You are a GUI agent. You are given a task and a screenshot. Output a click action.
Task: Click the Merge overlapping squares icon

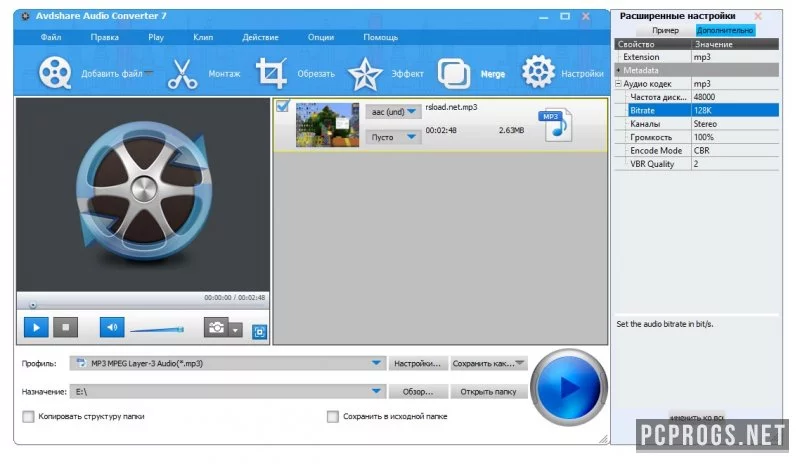click(454, 73)
